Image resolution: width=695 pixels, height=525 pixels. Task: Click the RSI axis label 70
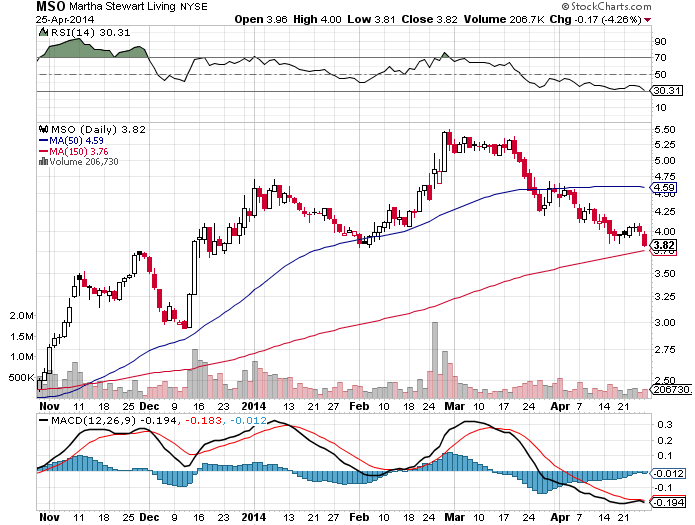[660, 58]
